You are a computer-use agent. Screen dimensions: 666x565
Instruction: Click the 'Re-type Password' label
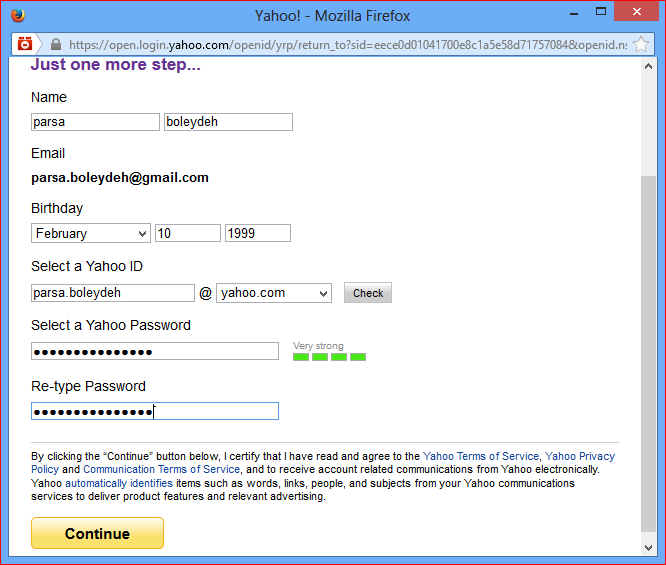(88, 386)
